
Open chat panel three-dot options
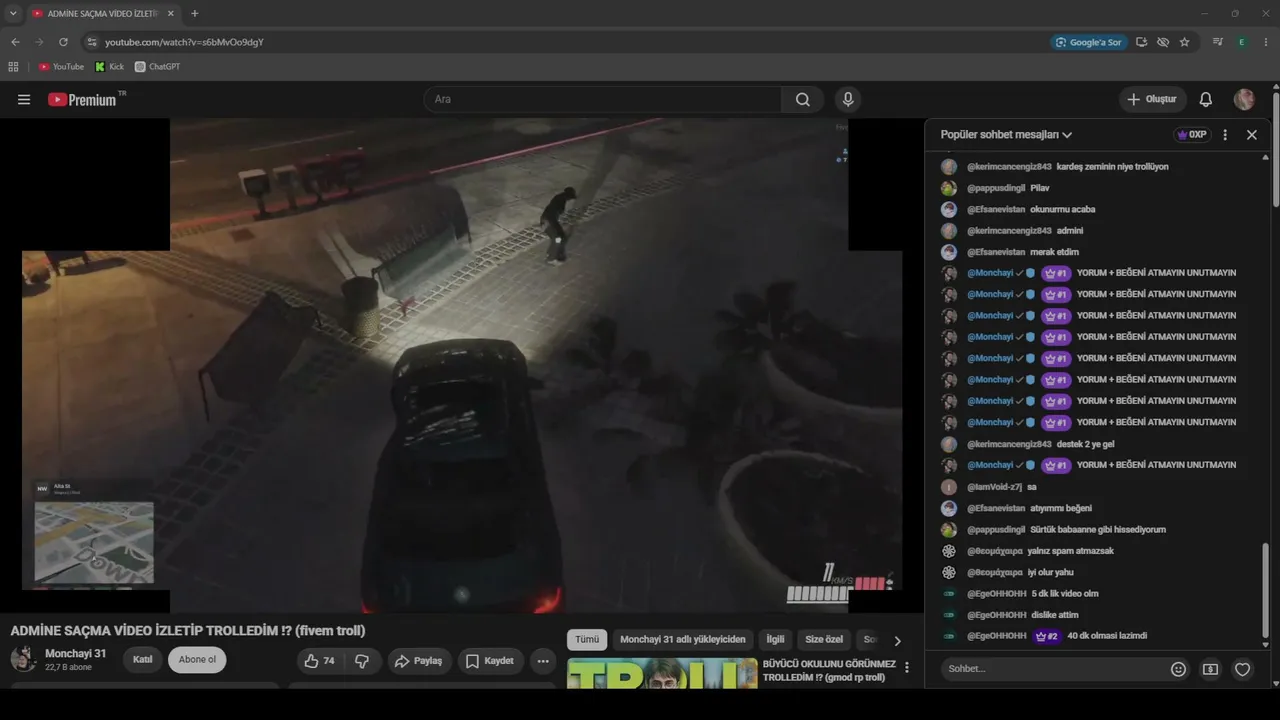1225,134
